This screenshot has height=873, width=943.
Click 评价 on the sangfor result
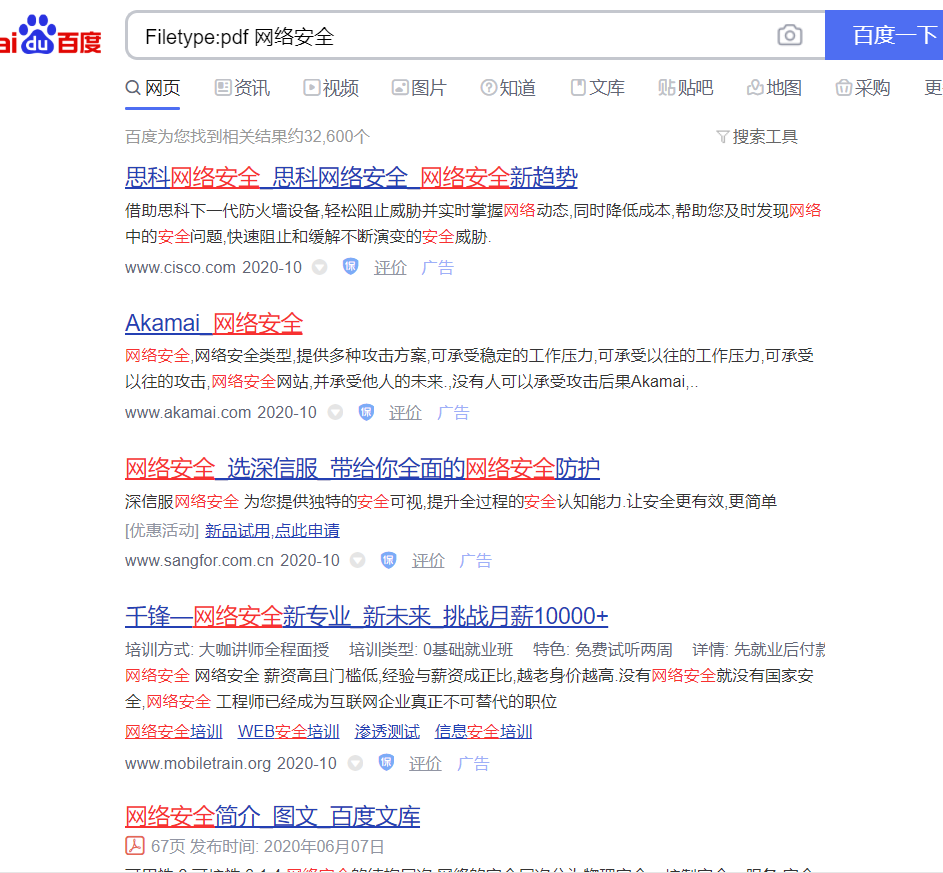[x=428, y=561]
